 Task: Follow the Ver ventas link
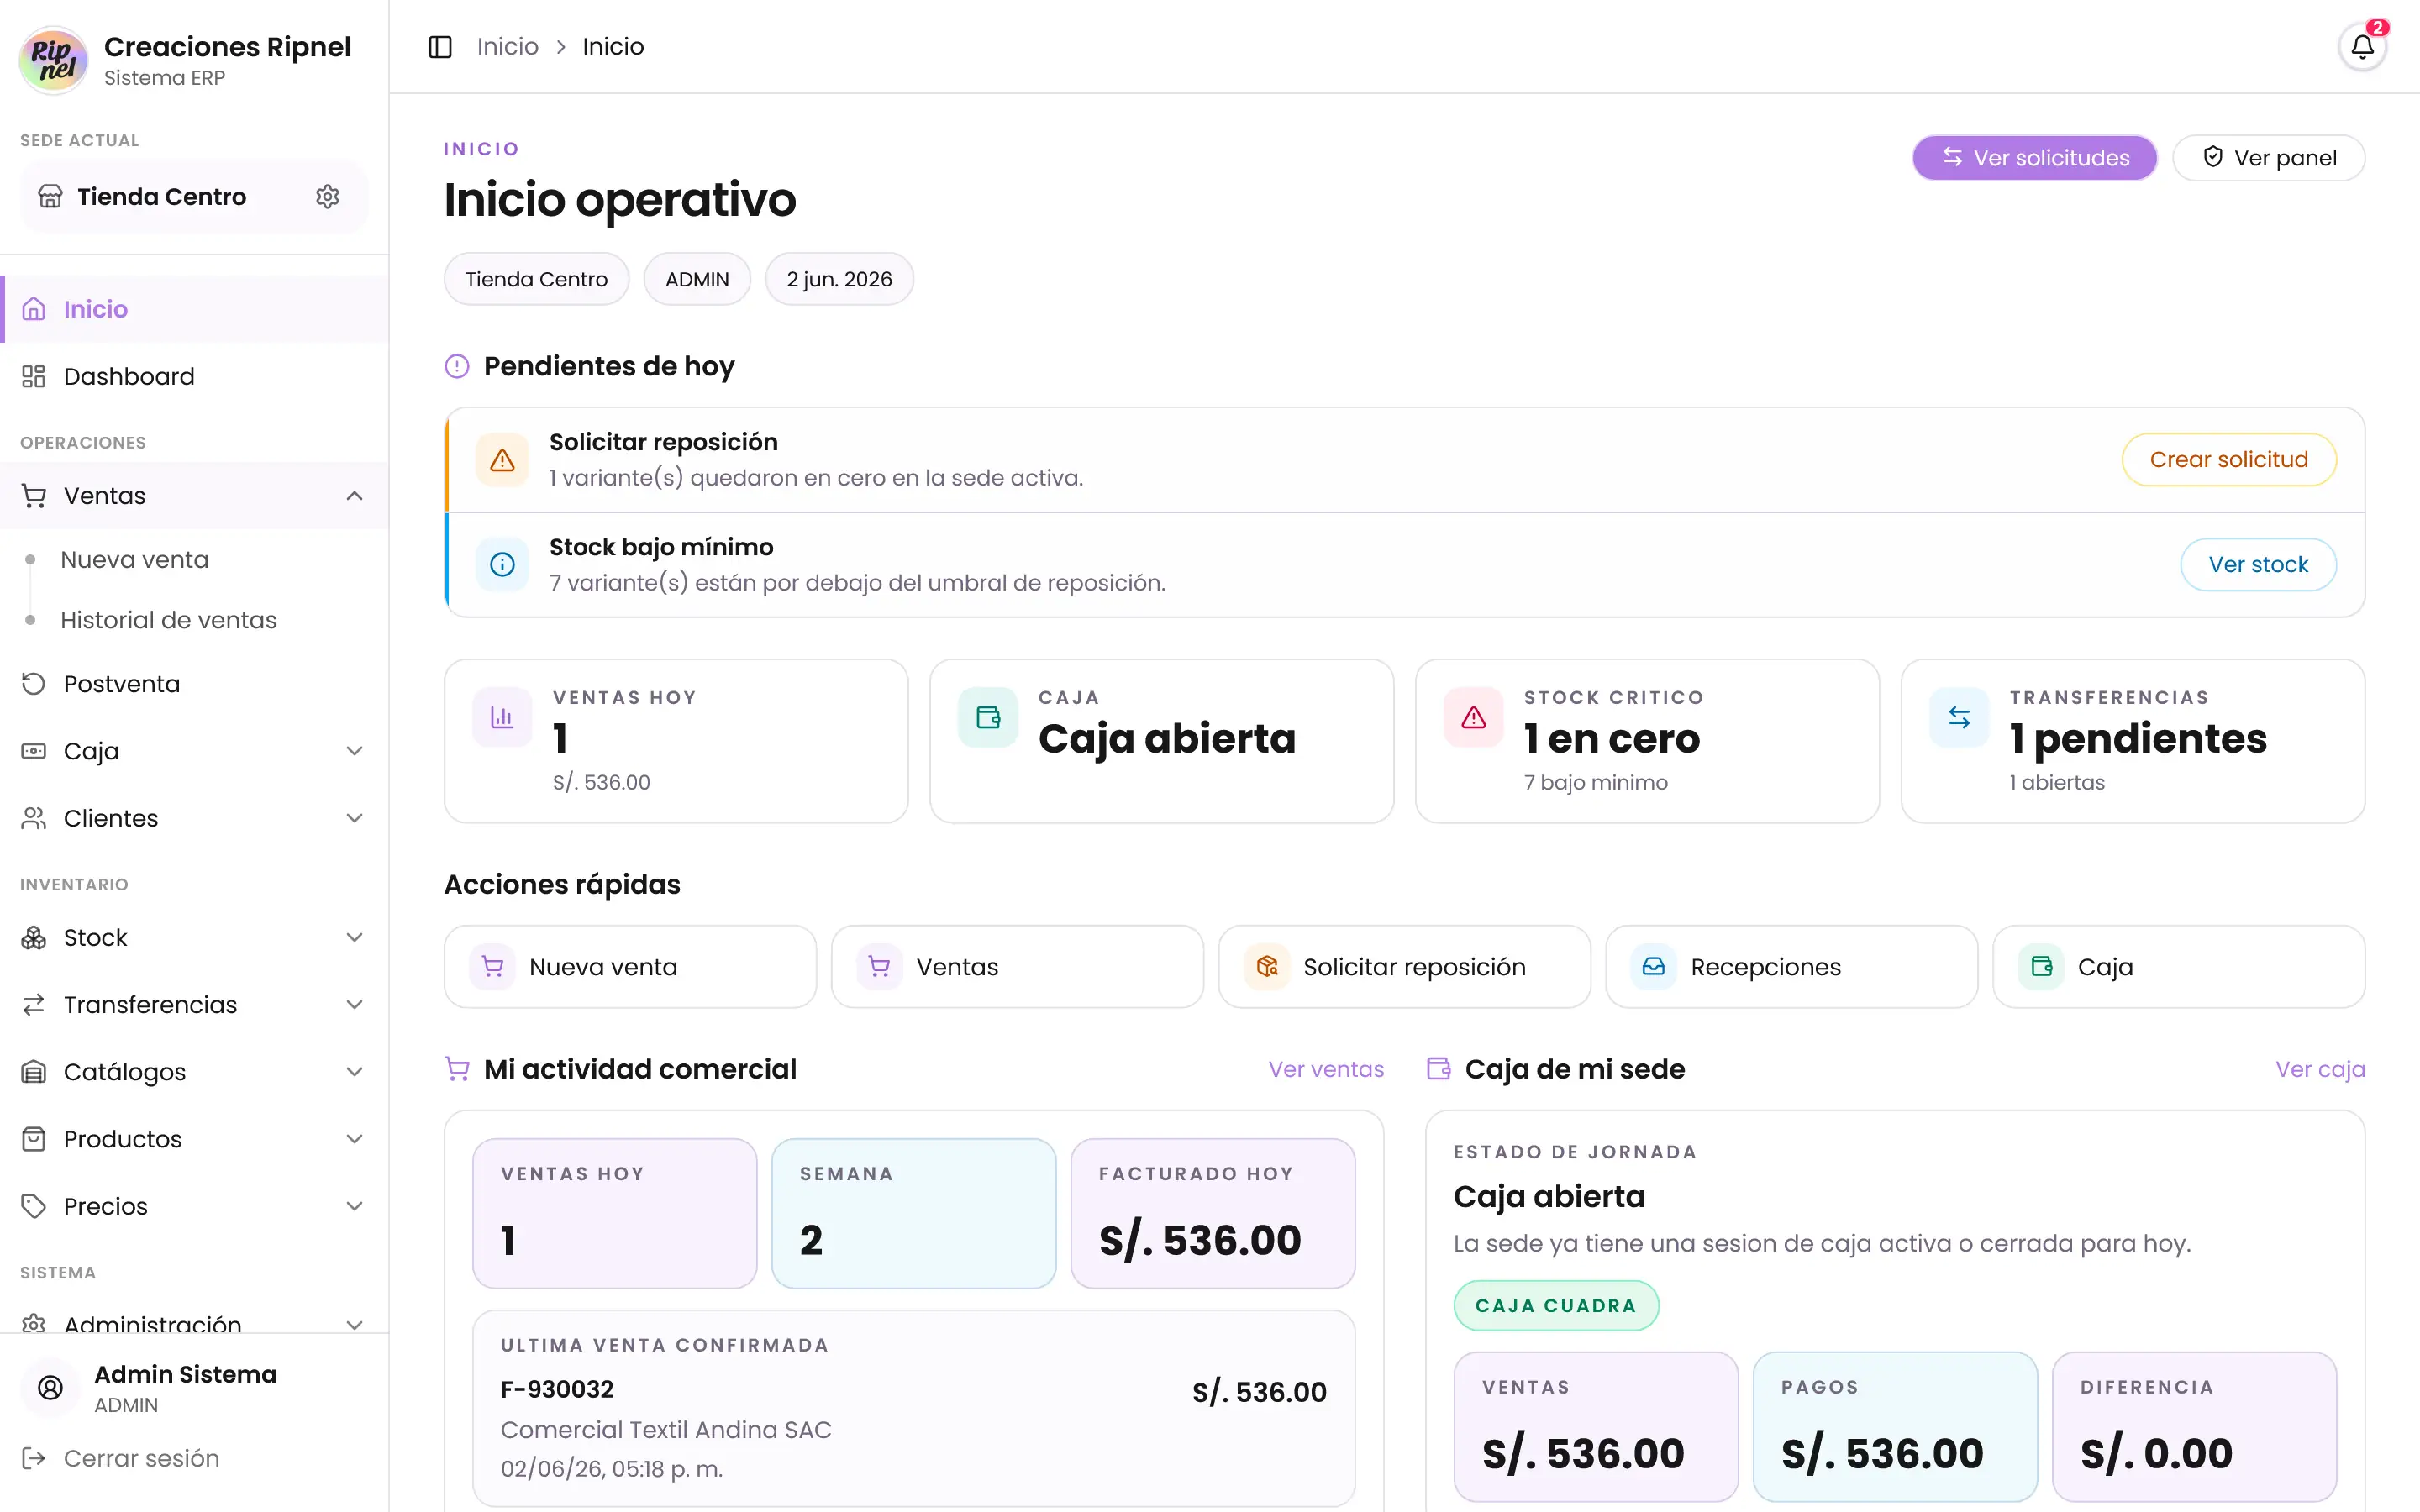(1326, 1069)
